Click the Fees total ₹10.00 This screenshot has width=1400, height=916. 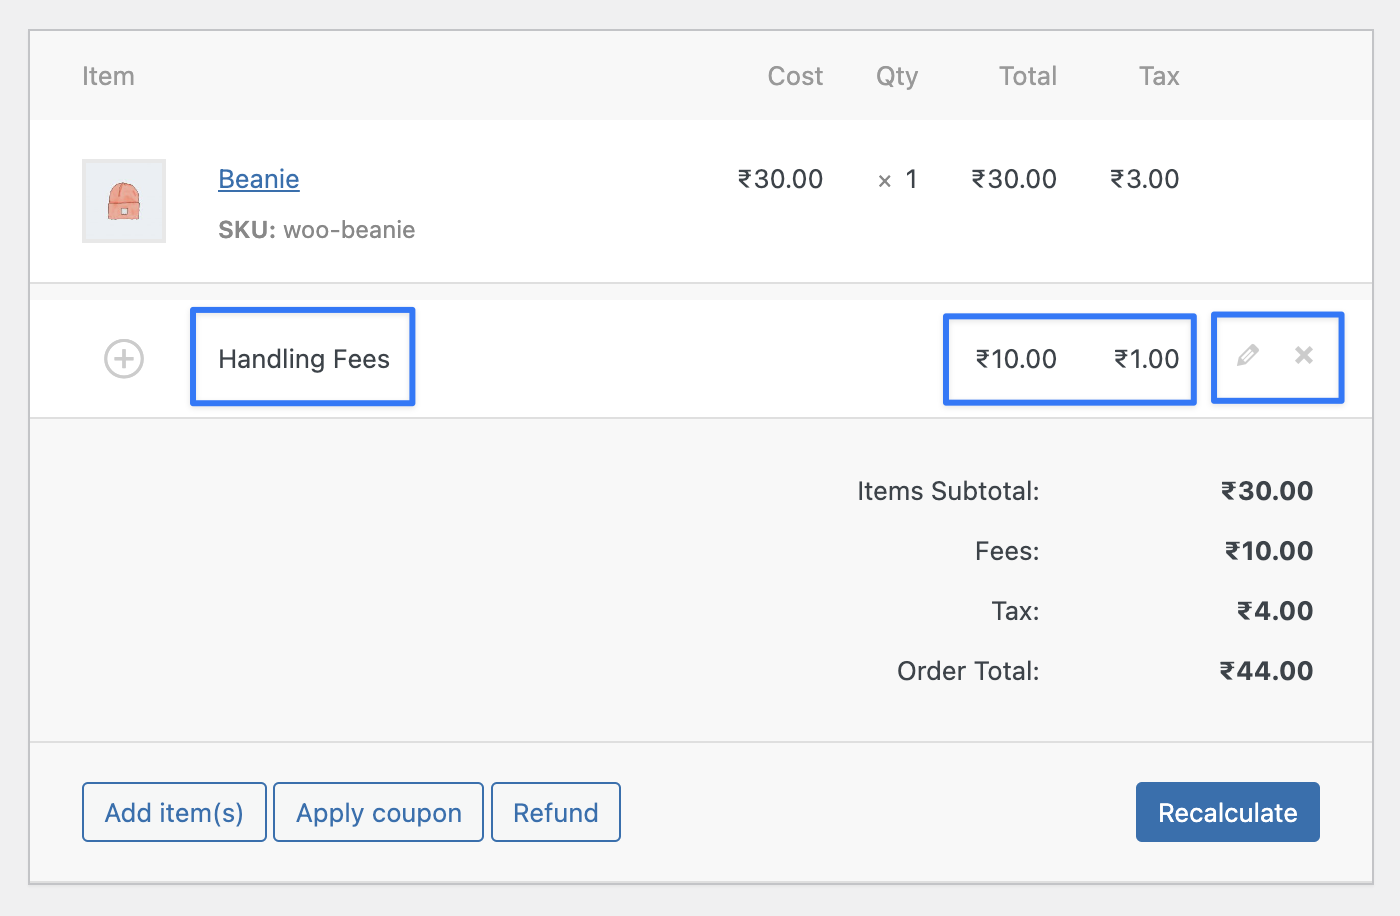click(1269, 551)
